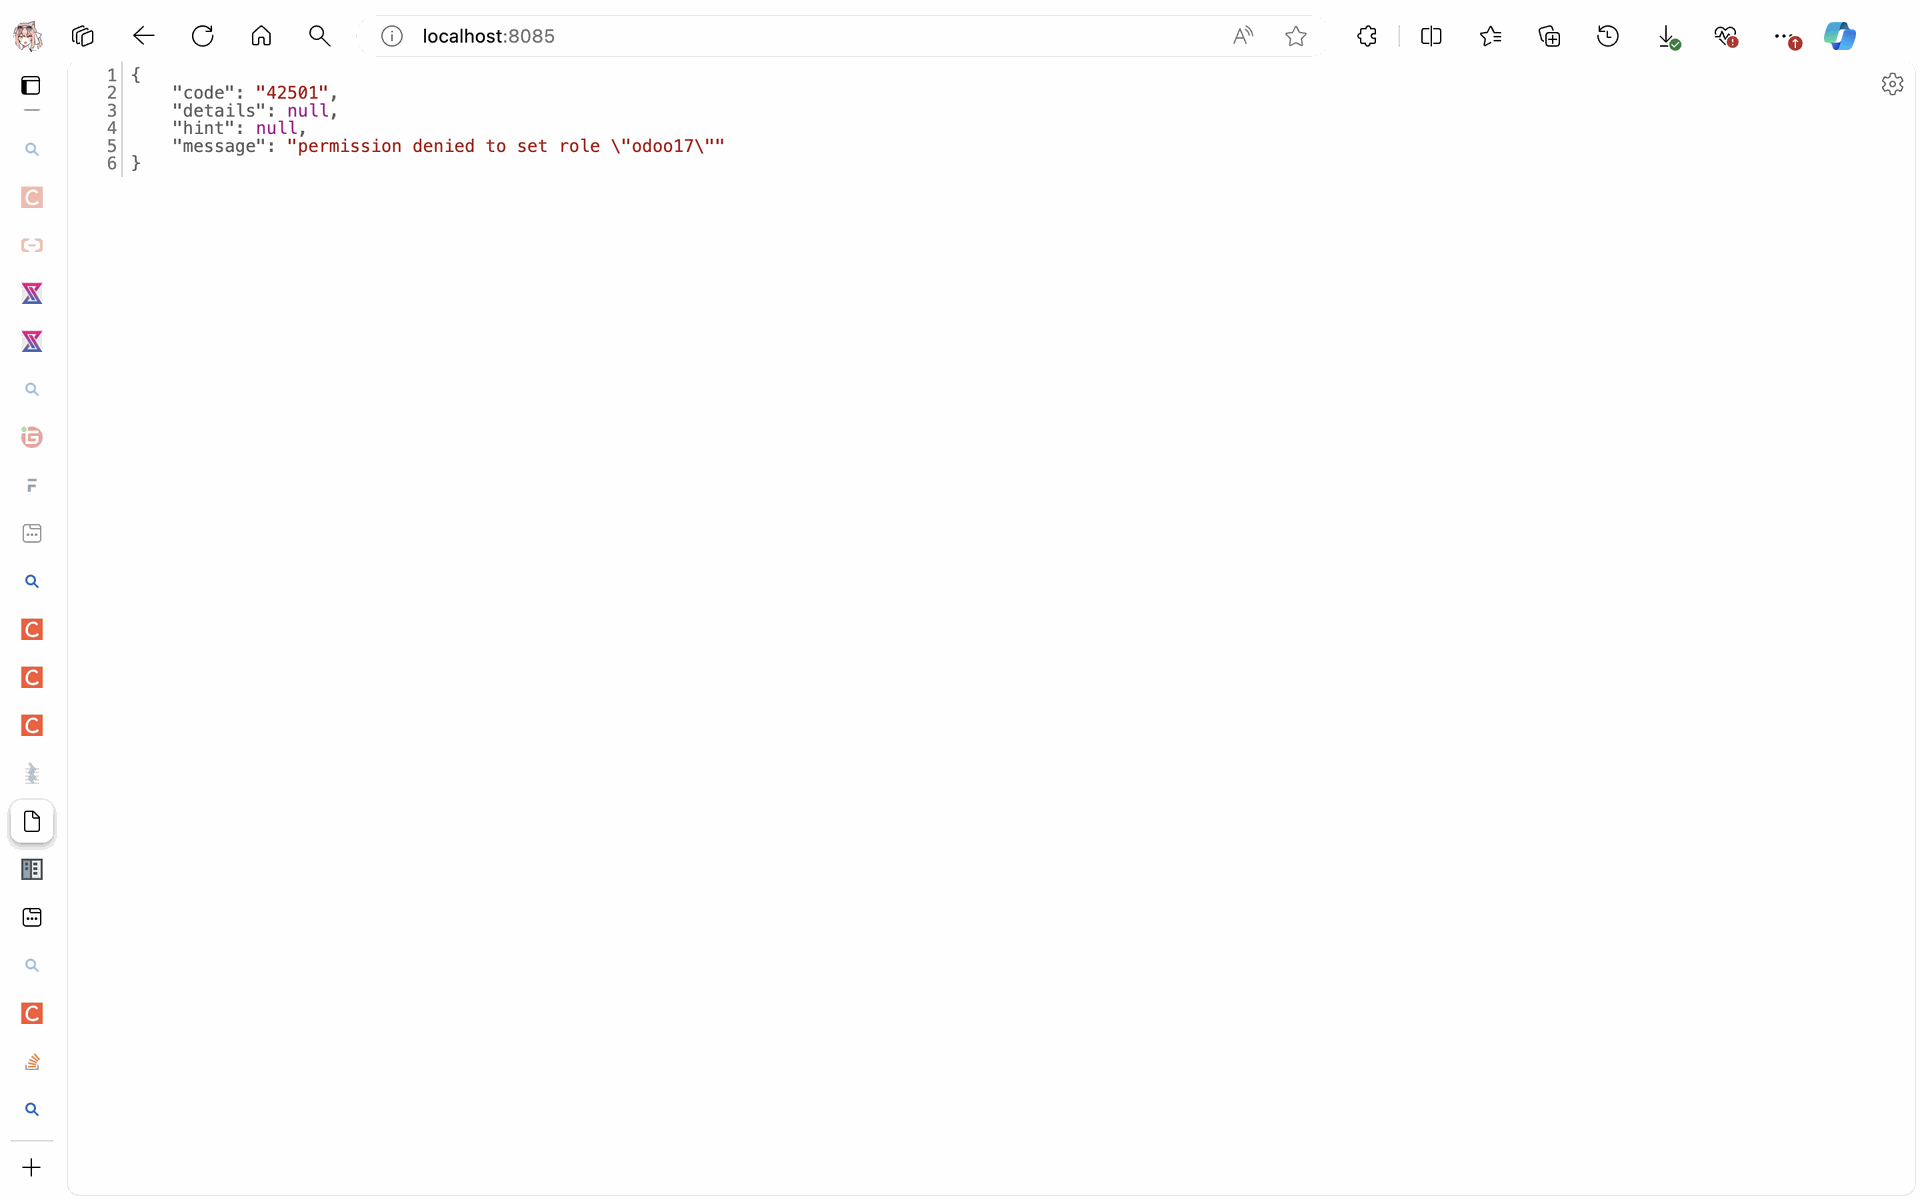Go back to the previous page
This screenshot has height=1200, width=1920.
143,36
